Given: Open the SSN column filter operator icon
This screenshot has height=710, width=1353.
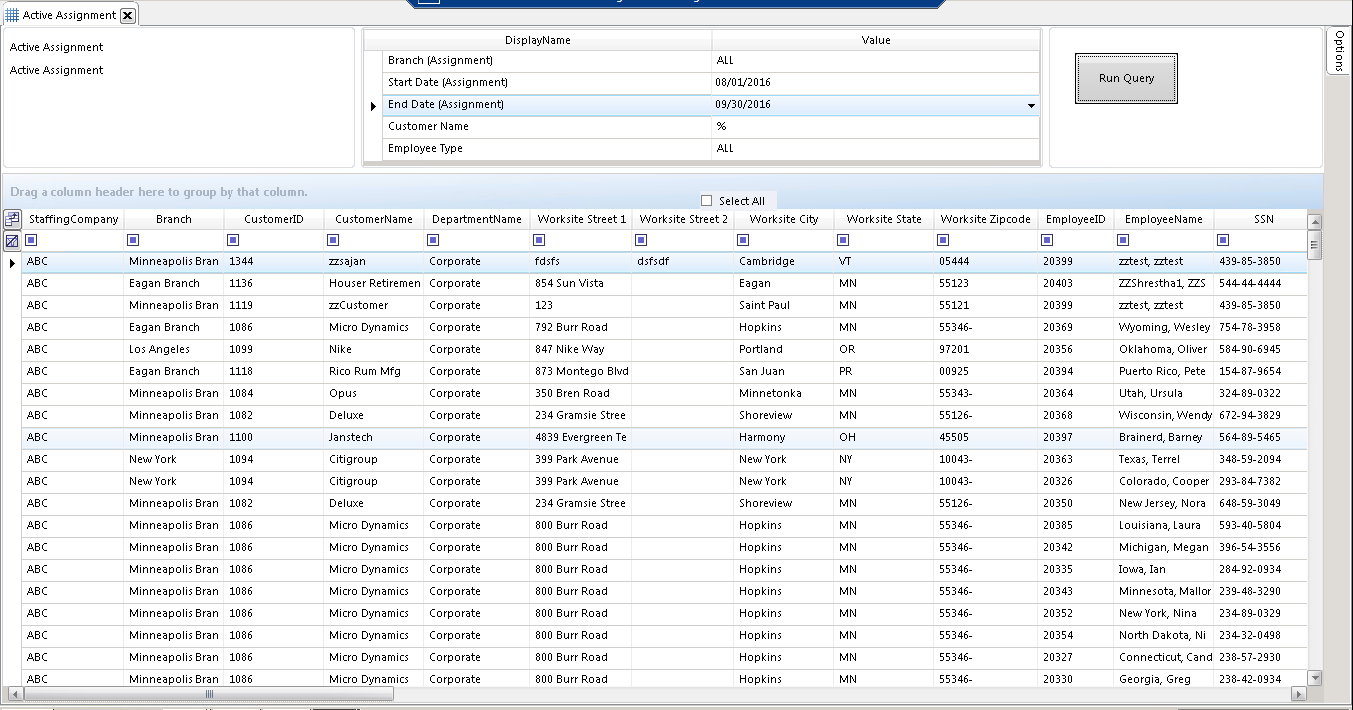Looking at the screenshot, I should click(x=1223, y=240).
